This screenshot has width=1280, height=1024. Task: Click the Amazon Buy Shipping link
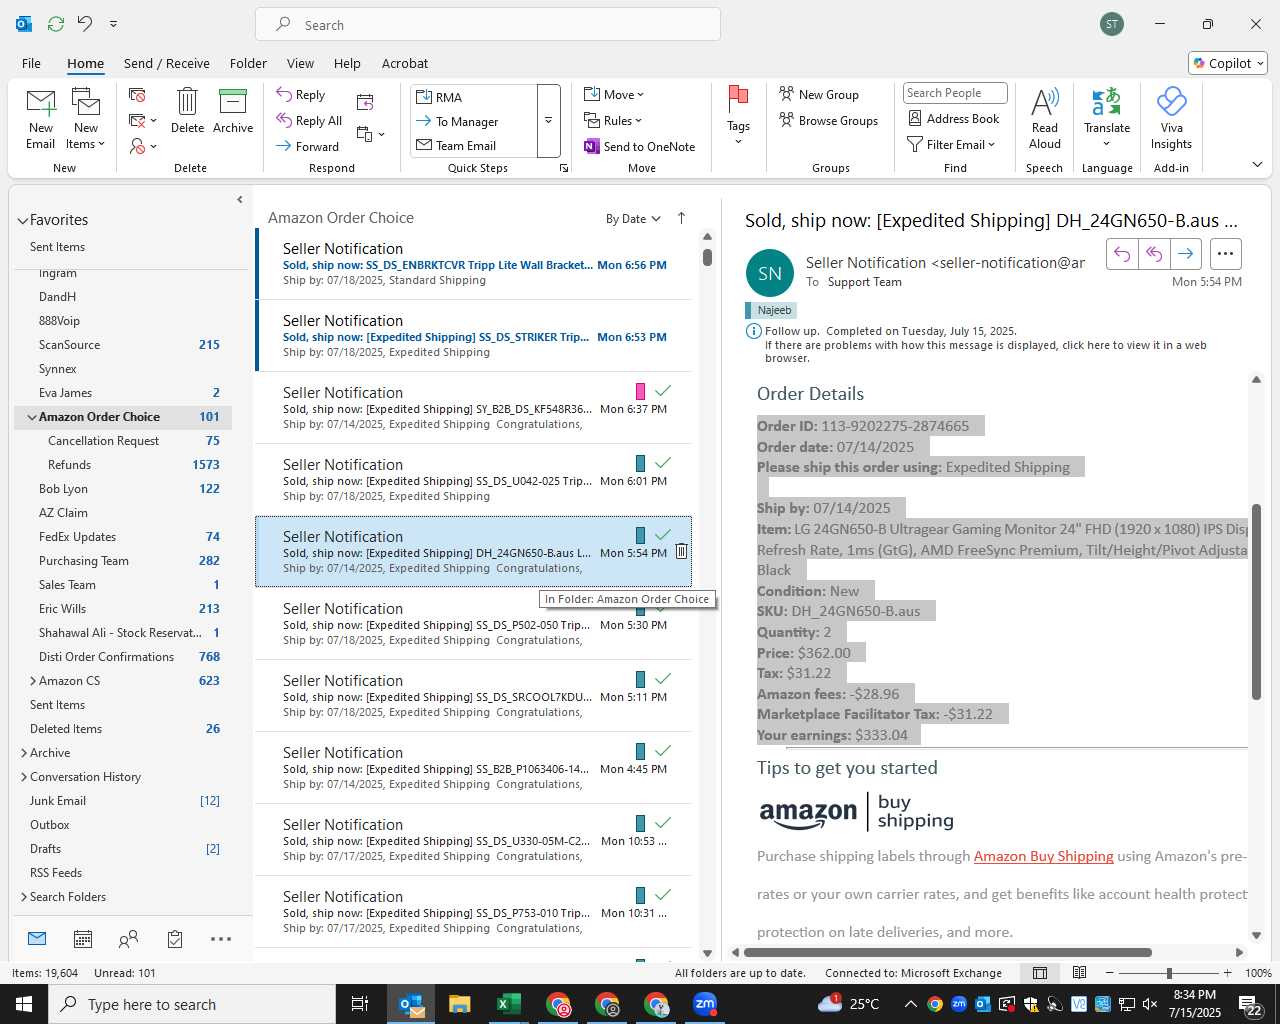1043,856
